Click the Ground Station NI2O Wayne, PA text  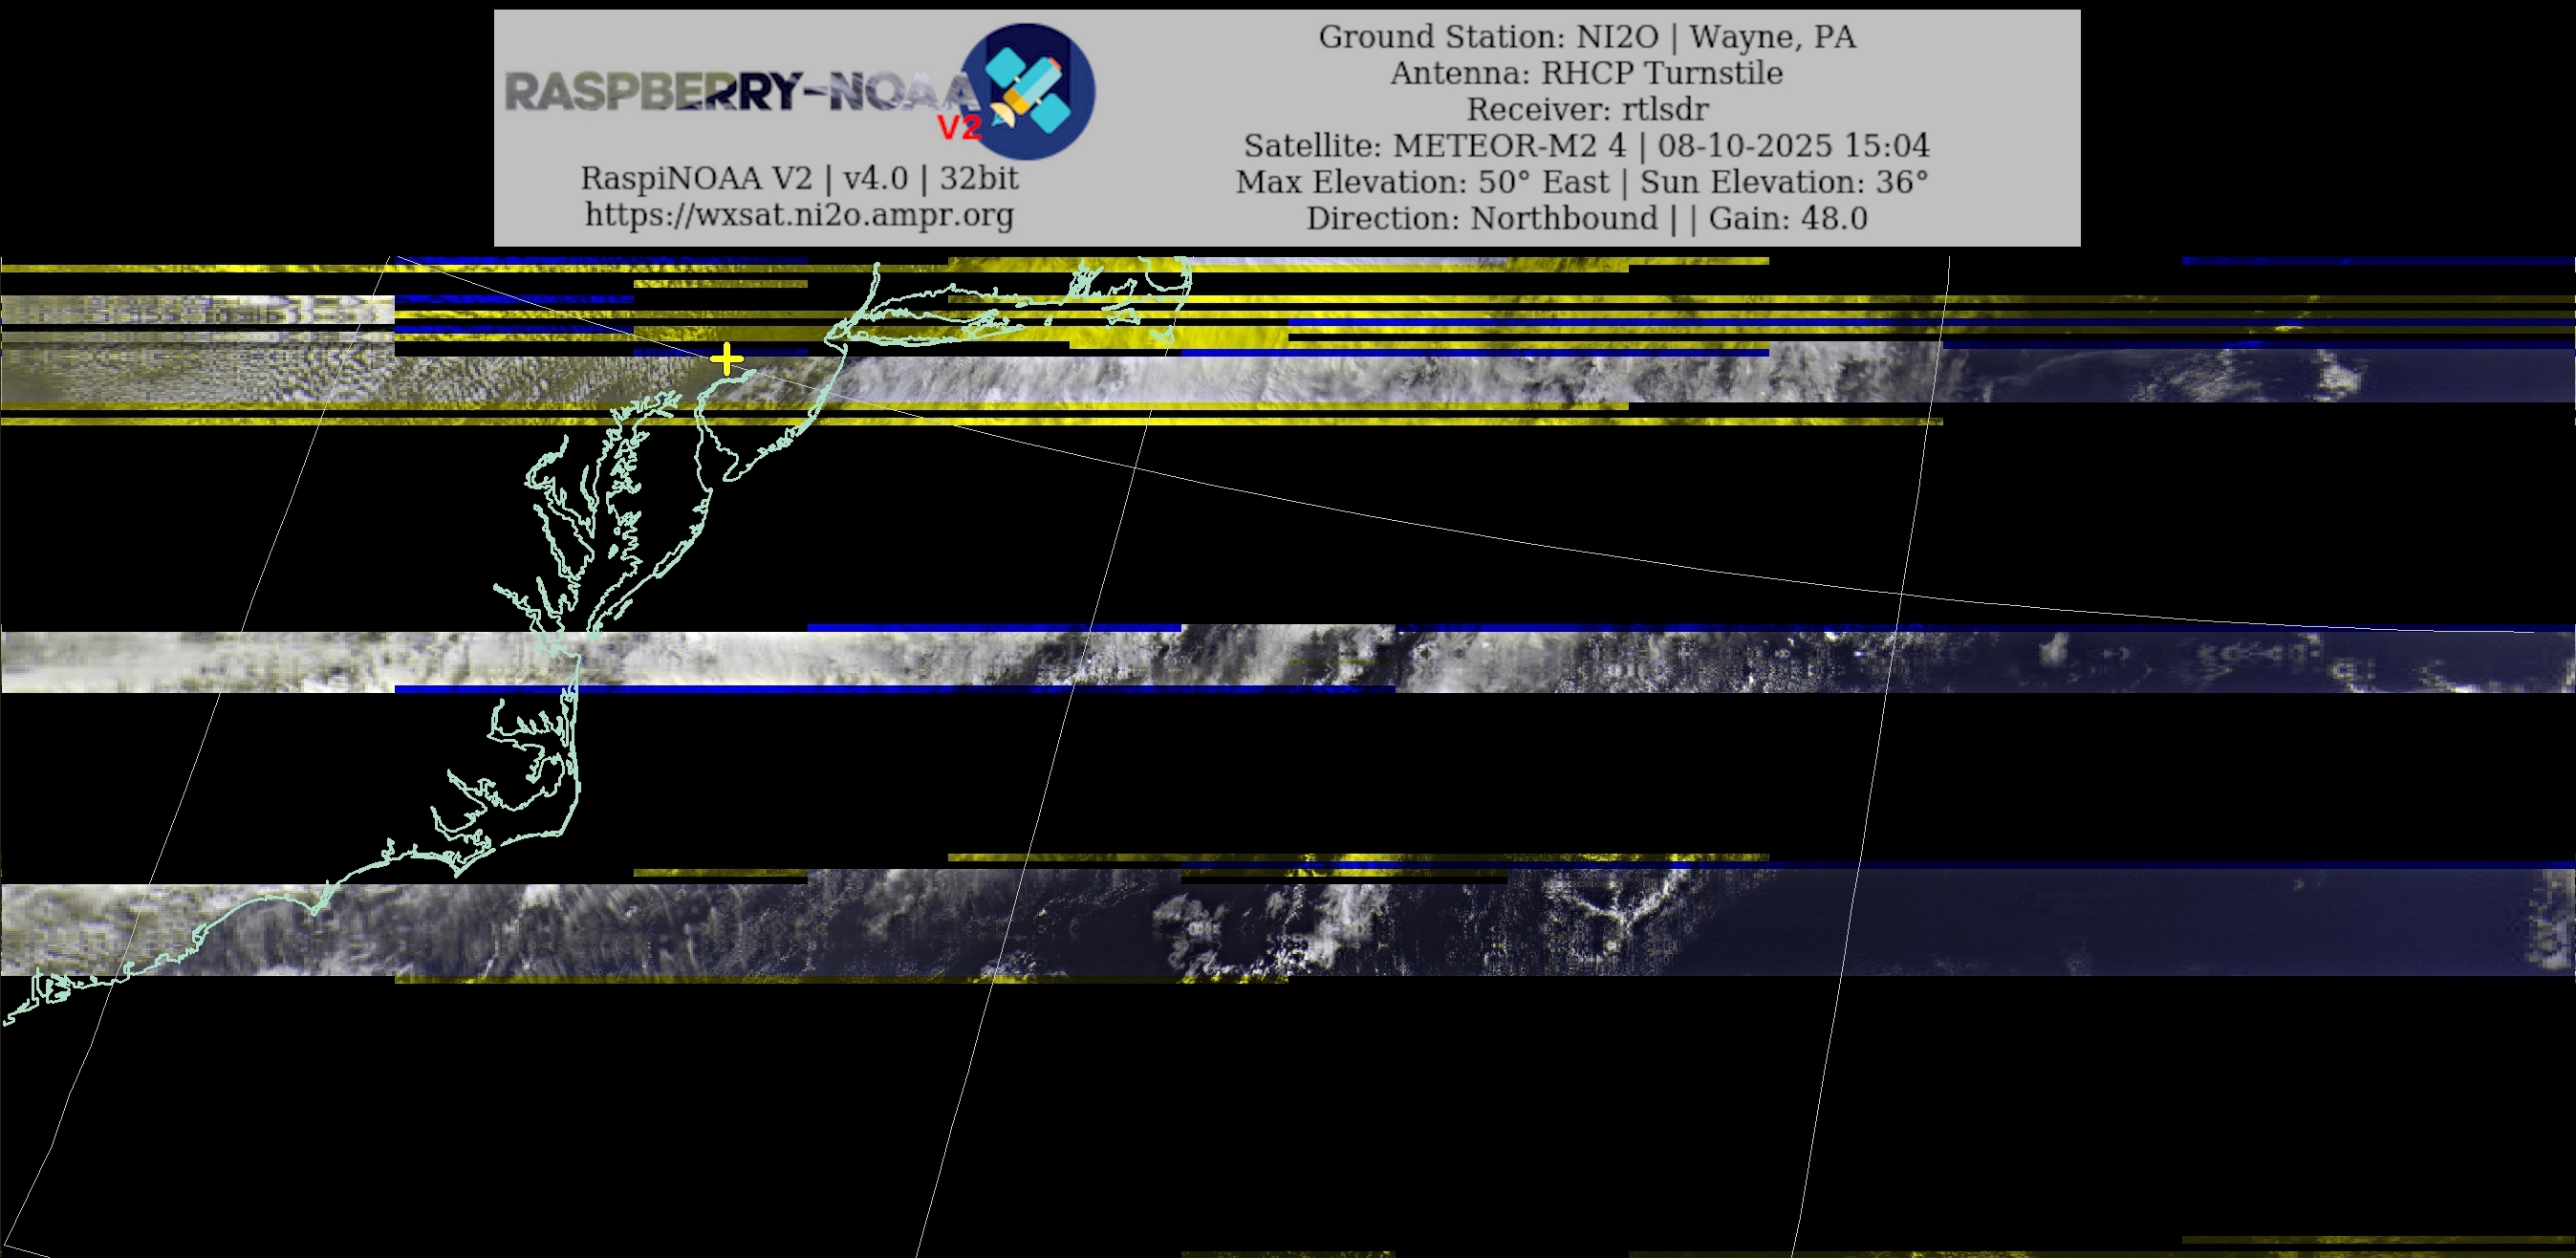[1586, 37]
